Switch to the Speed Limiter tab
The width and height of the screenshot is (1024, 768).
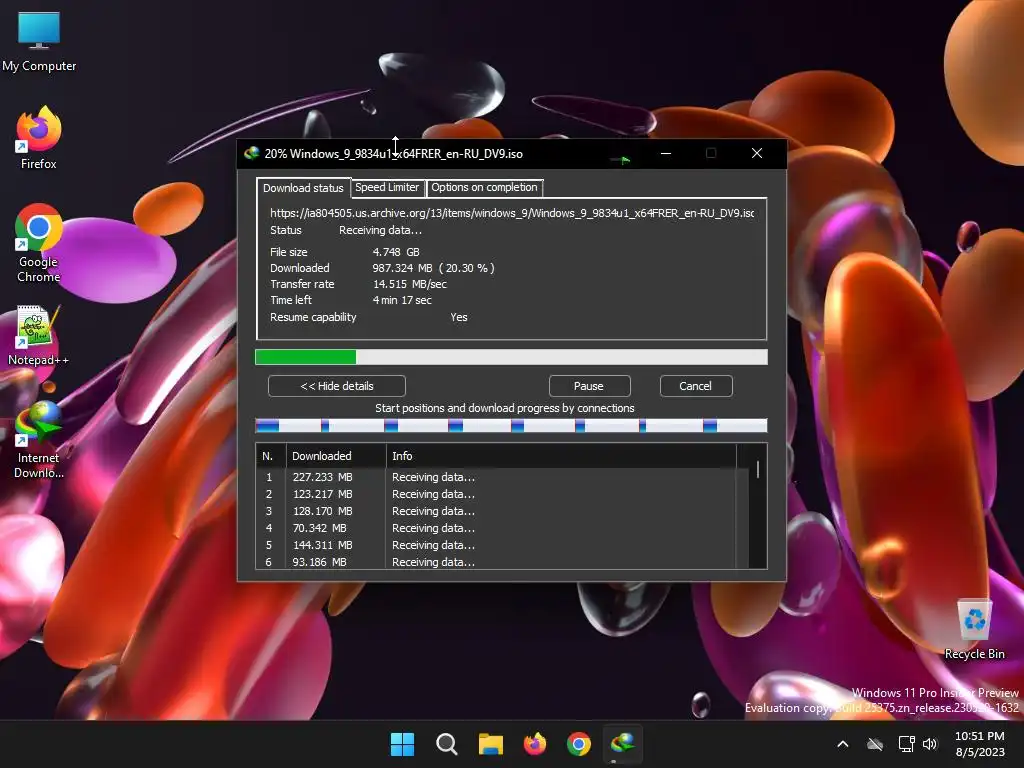click(x=387, y=187)
